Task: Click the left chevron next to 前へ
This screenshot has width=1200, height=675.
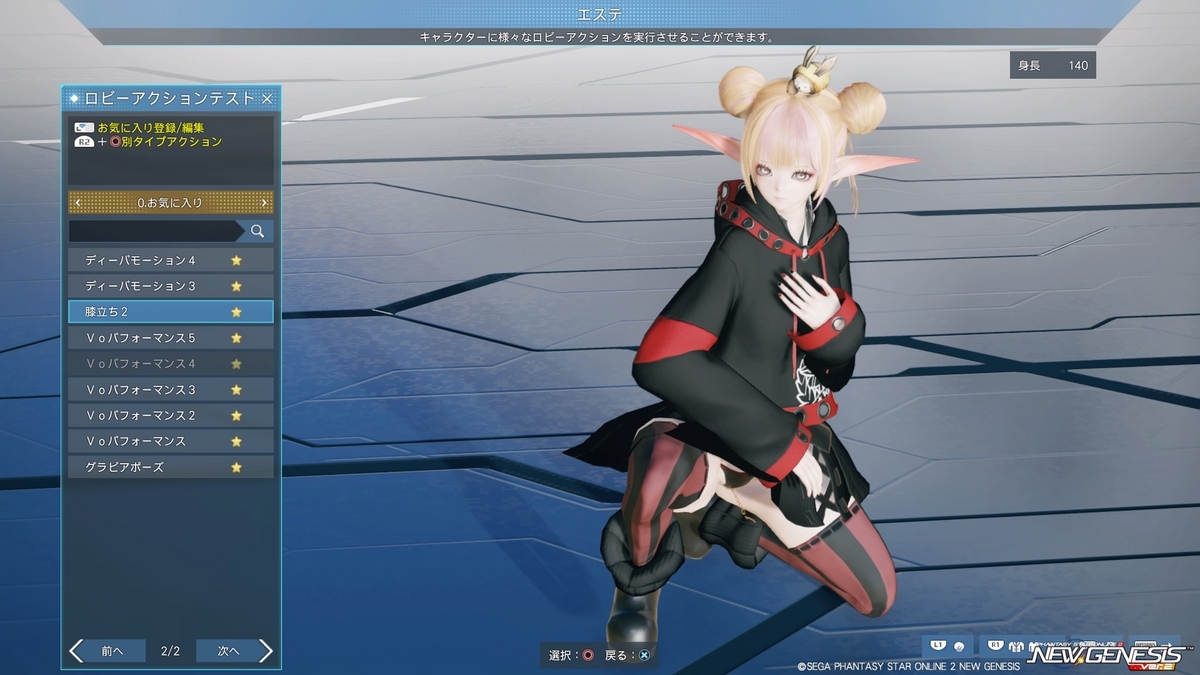Action: (76, 651)
